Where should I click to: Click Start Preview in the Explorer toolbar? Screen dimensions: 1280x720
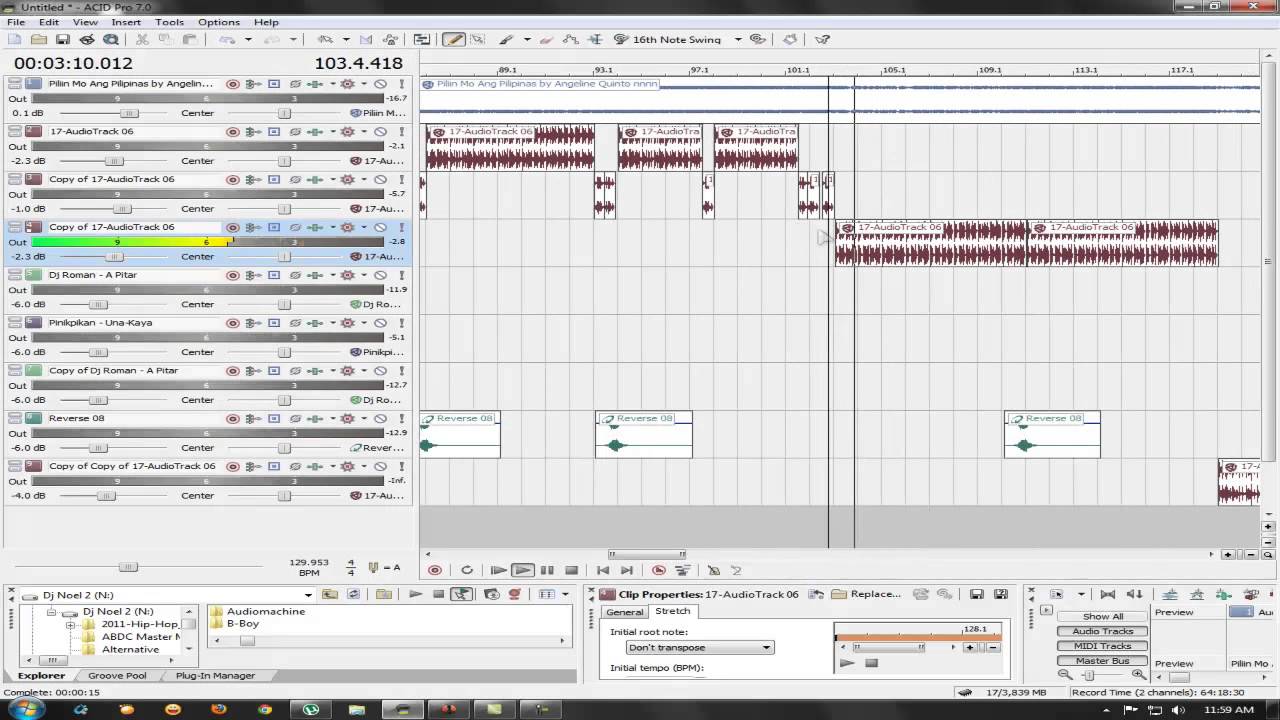click(415, 594)
